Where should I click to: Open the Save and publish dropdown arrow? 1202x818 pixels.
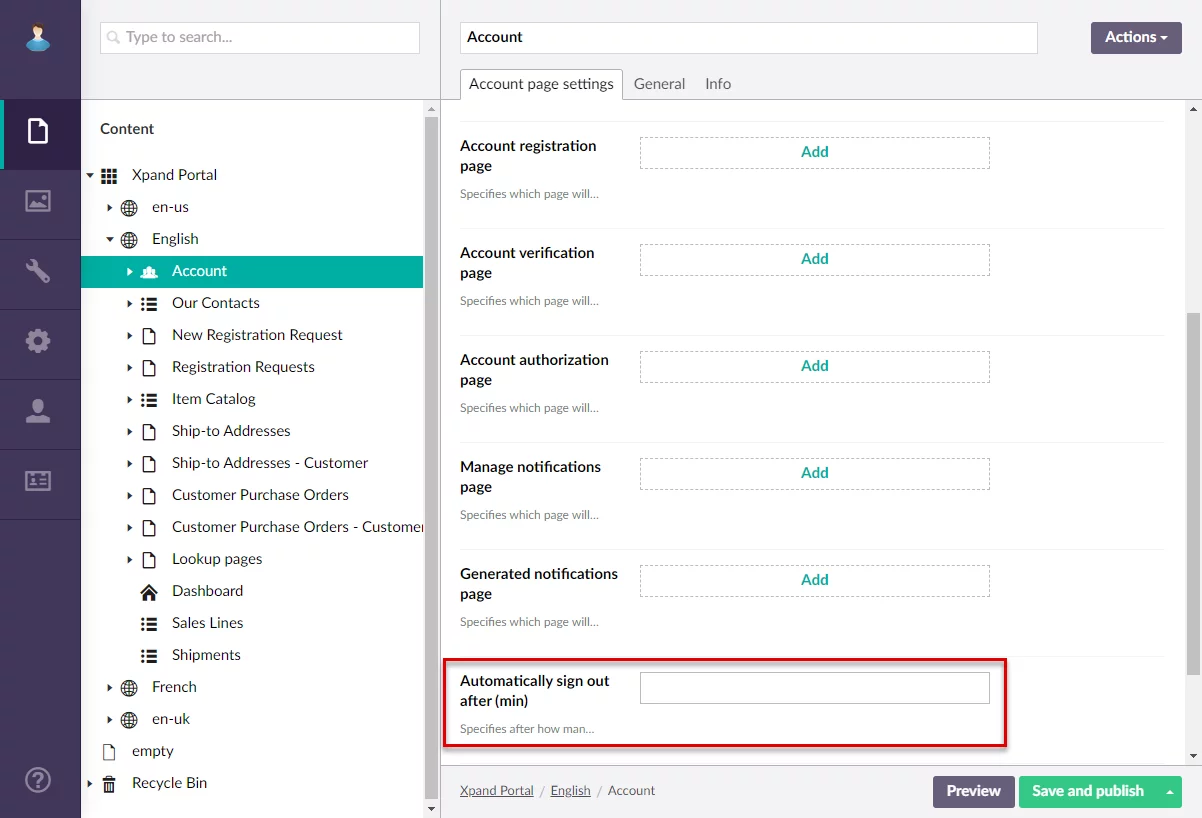click(1168, 792)
